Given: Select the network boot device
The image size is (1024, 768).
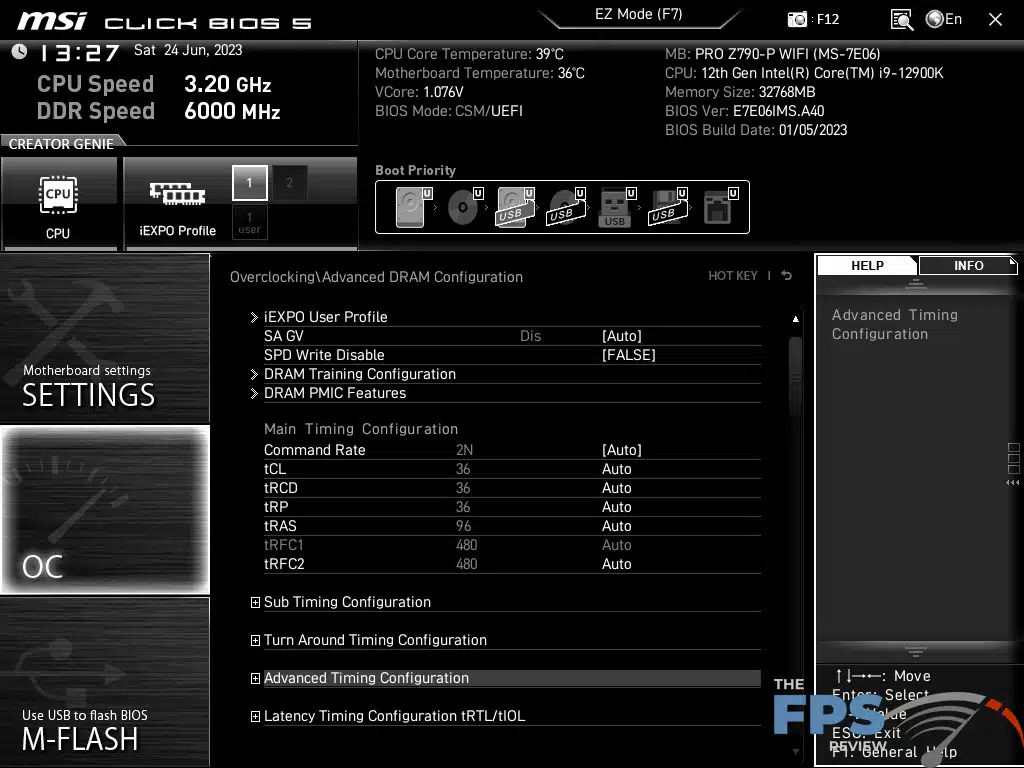Looking at the screenshot, I should (x=720, y=207).
